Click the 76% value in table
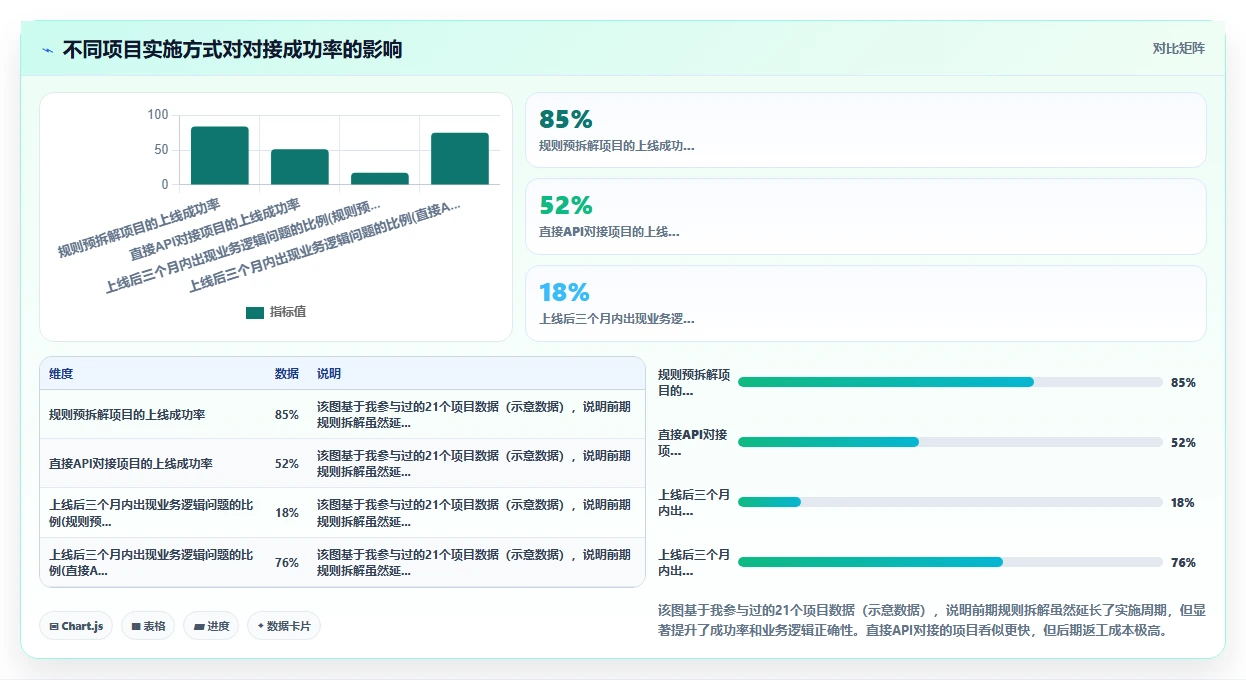1246x680 pixels. (287, 563)
